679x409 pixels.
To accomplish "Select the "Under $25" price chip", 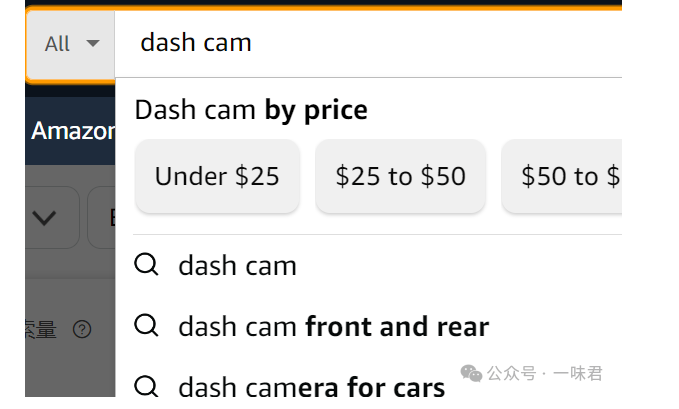I will click(x=217, y=177).
